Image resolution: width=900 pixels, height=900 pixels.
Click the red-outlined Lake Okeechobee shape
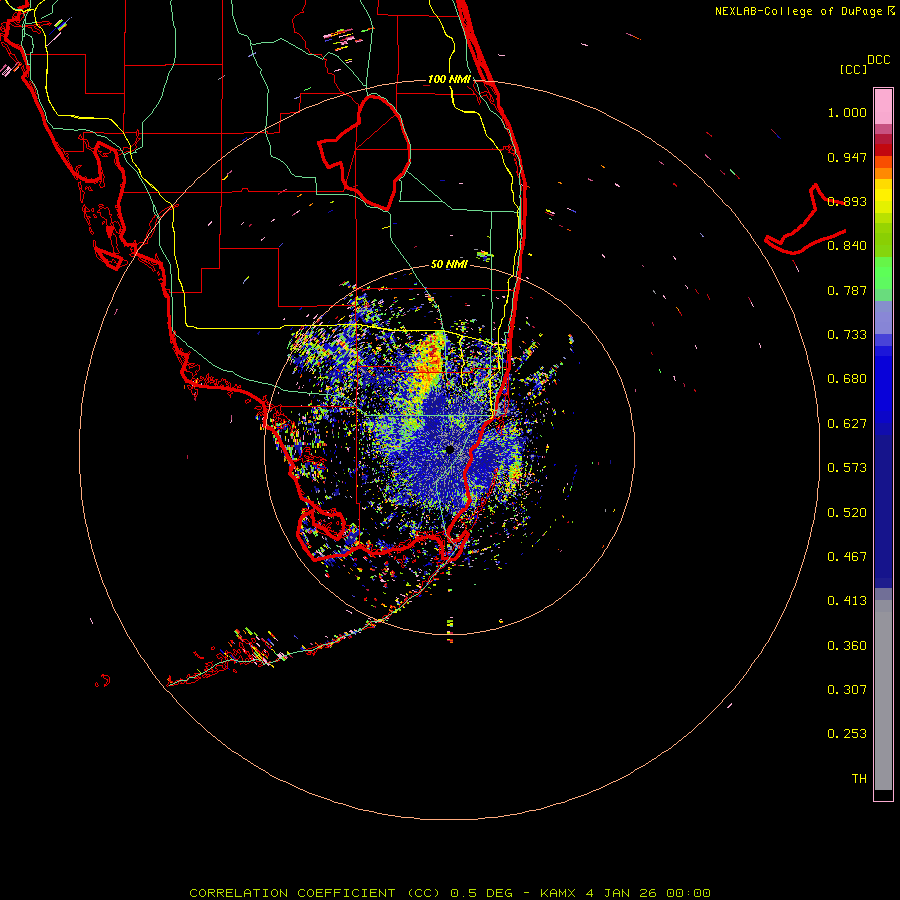(x=364, y=152)
